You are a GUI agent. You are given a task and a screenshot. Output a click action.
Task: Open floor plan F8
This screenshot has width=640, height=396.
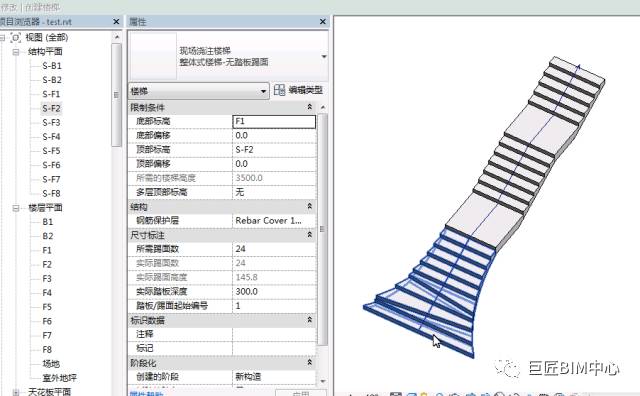(47, 350)
